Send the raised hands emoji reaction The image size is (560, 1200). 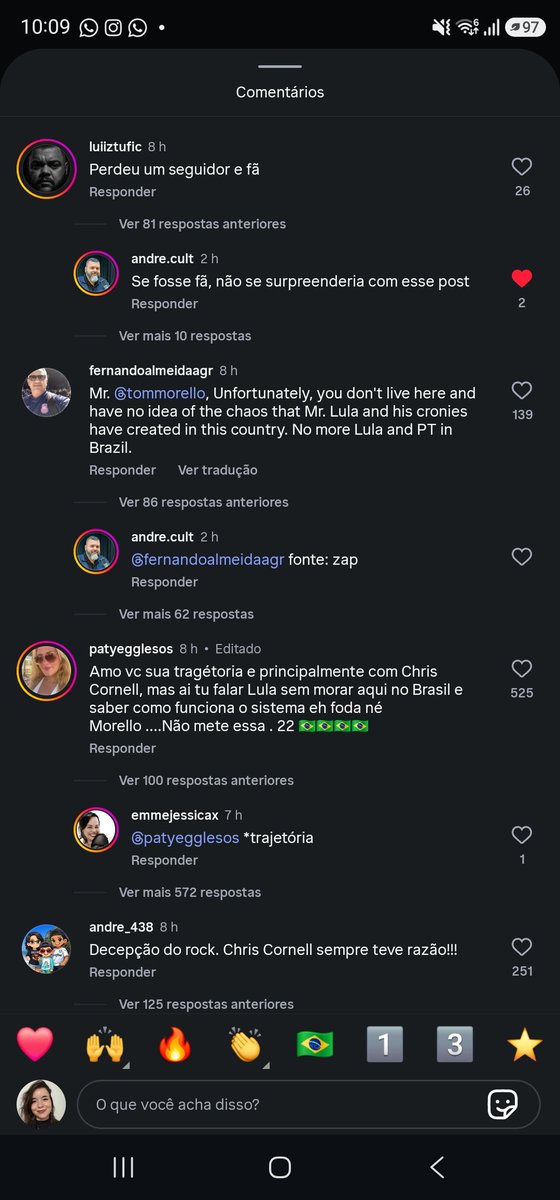pos(105,1044)
